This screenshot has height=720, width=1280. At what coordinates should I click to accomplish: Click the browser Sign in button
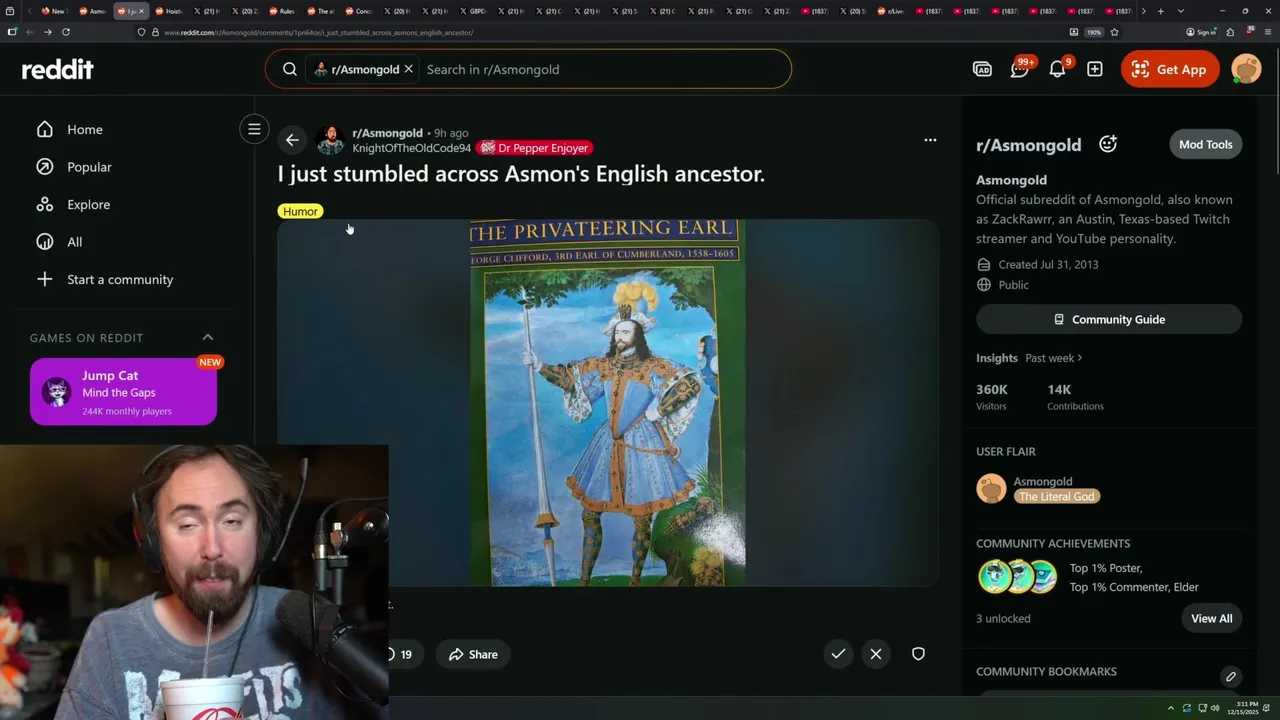click(x=1201, y=32)
